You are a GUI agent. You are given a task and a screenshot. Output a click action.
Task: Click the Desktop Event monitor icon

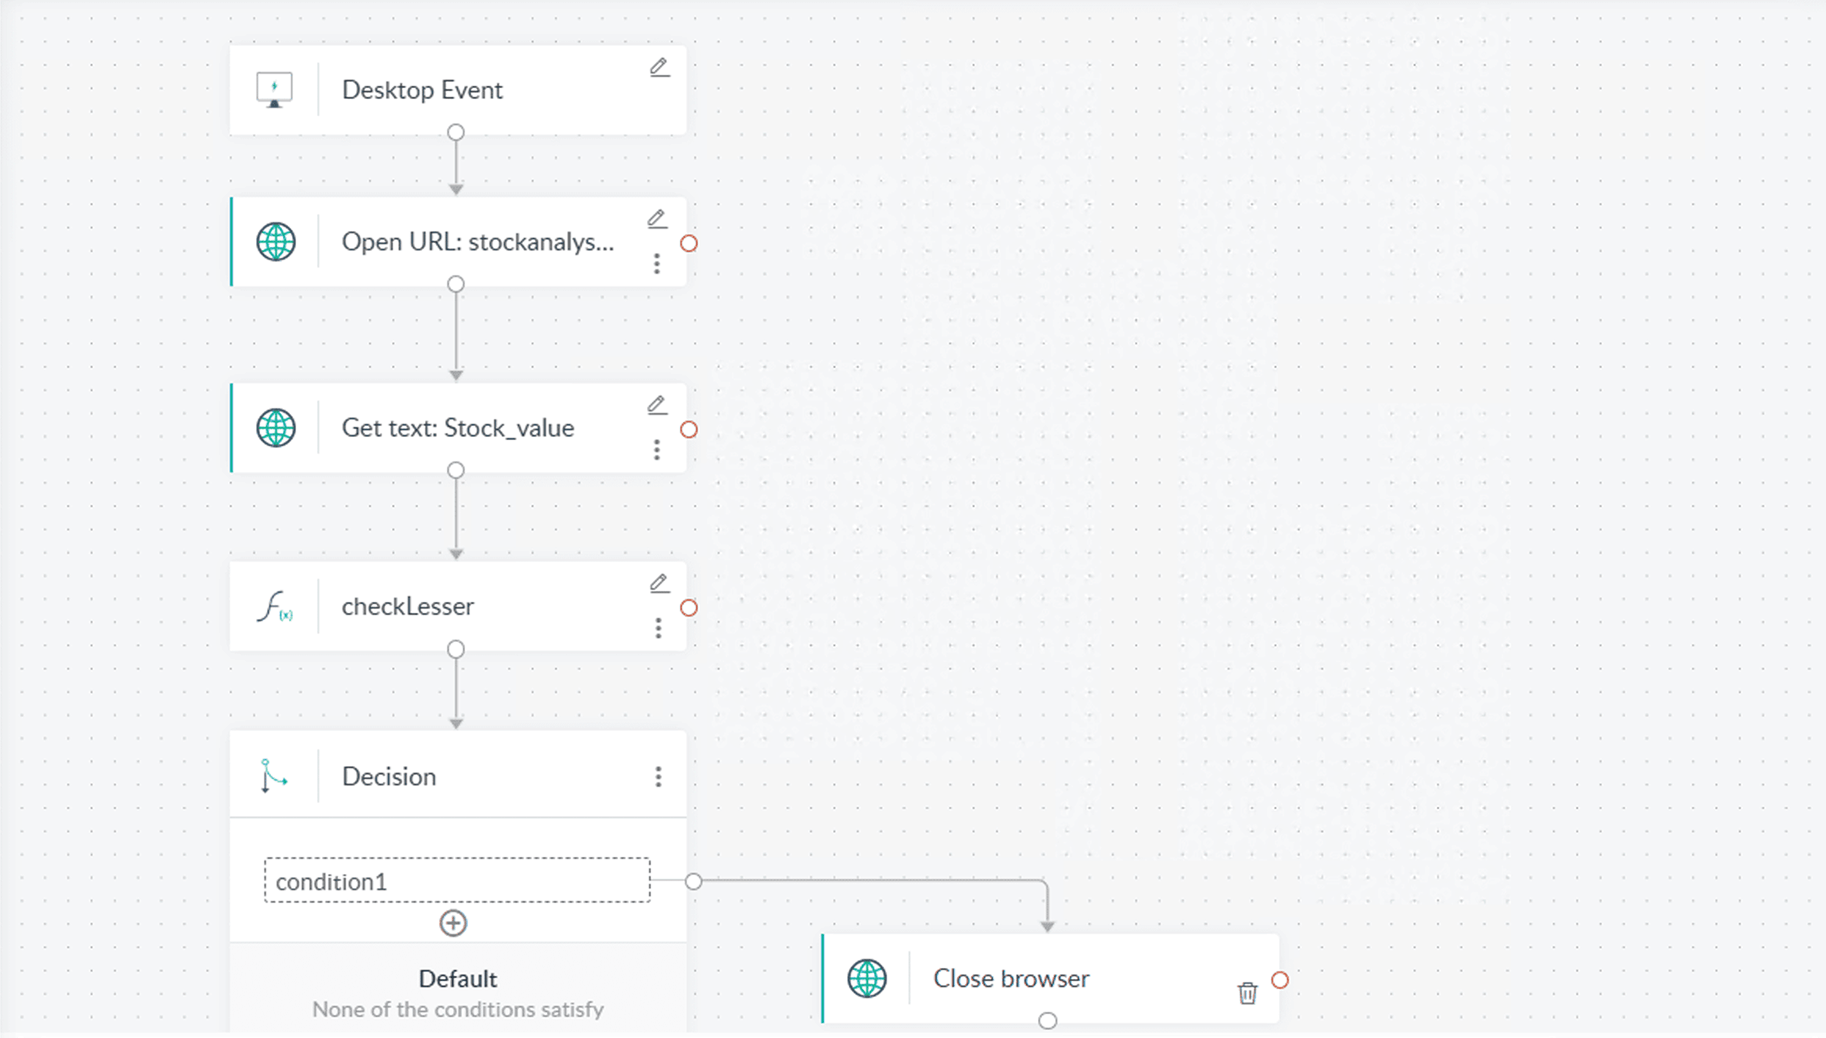point(274,90)
